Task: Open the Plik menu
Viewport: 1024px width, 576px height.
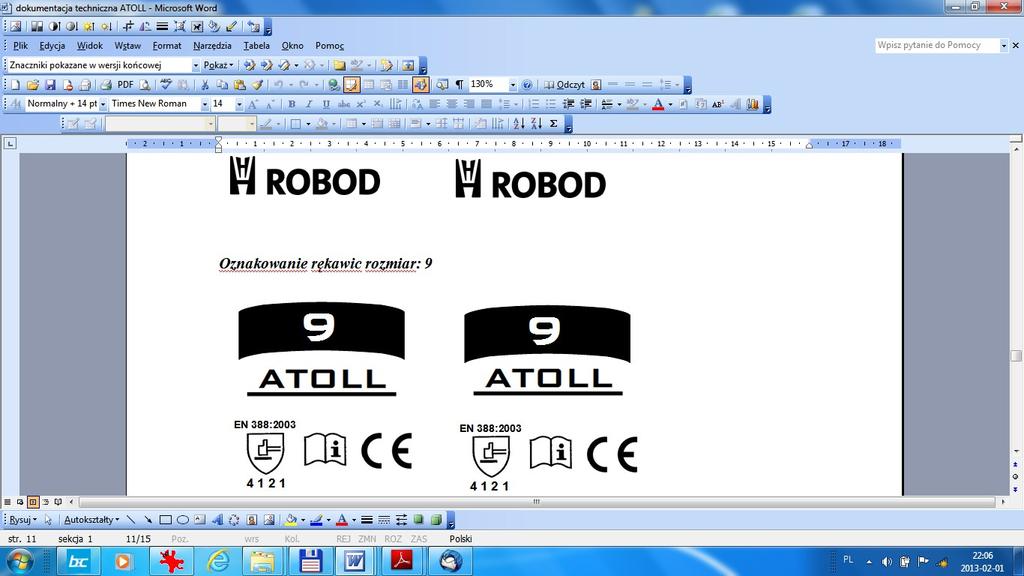Action: point(20,46)
